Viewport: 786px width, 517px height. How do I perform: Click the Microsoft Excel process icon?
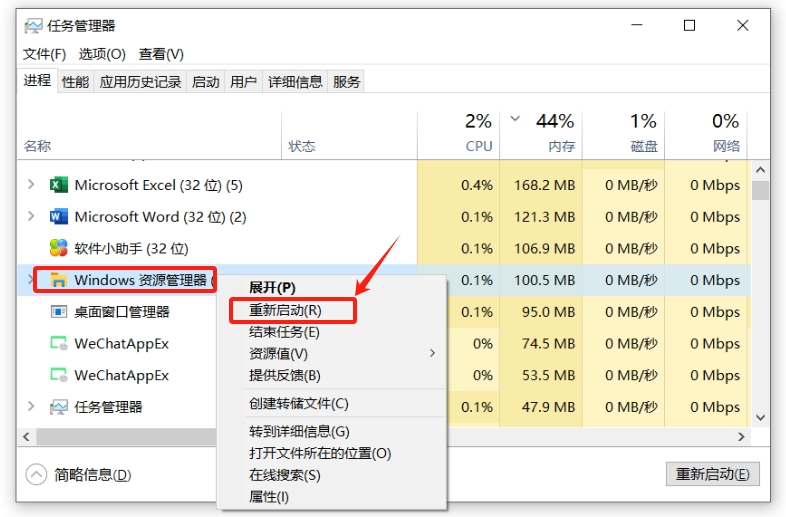[58, 185]
